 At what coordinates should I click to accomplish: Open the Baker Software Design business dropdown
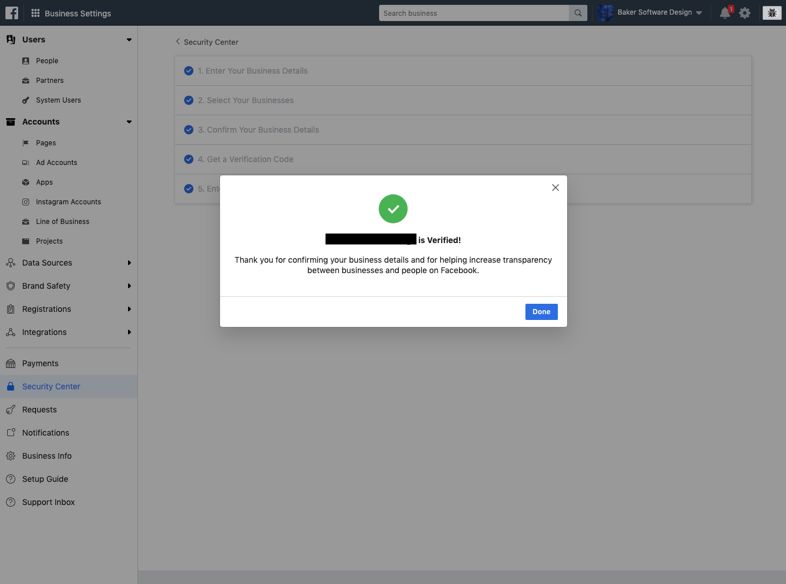pos(660,13)
